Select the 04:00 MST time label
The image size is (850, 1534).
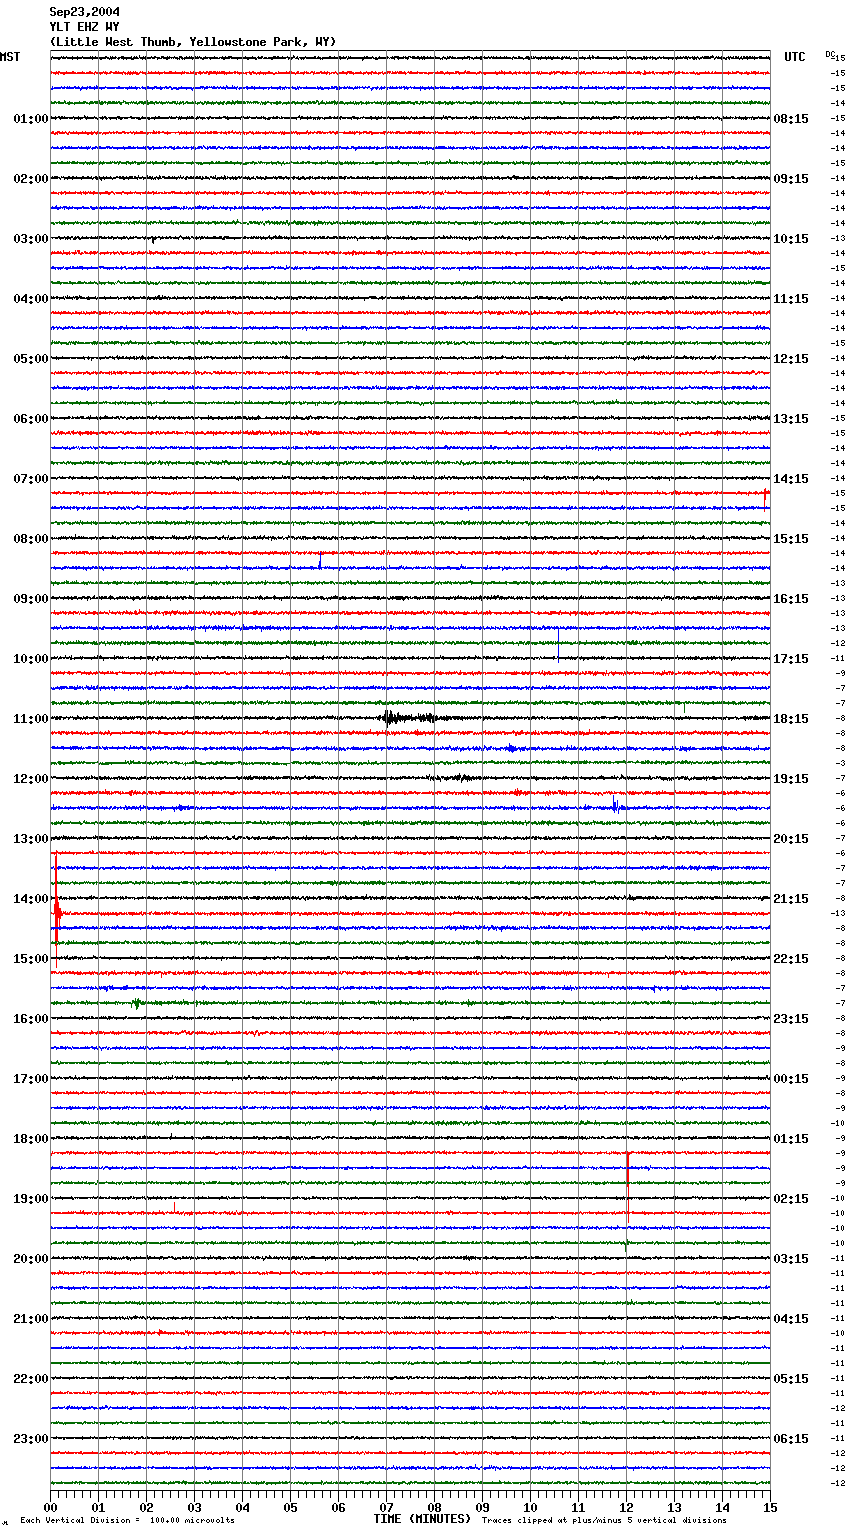[31, 299]
